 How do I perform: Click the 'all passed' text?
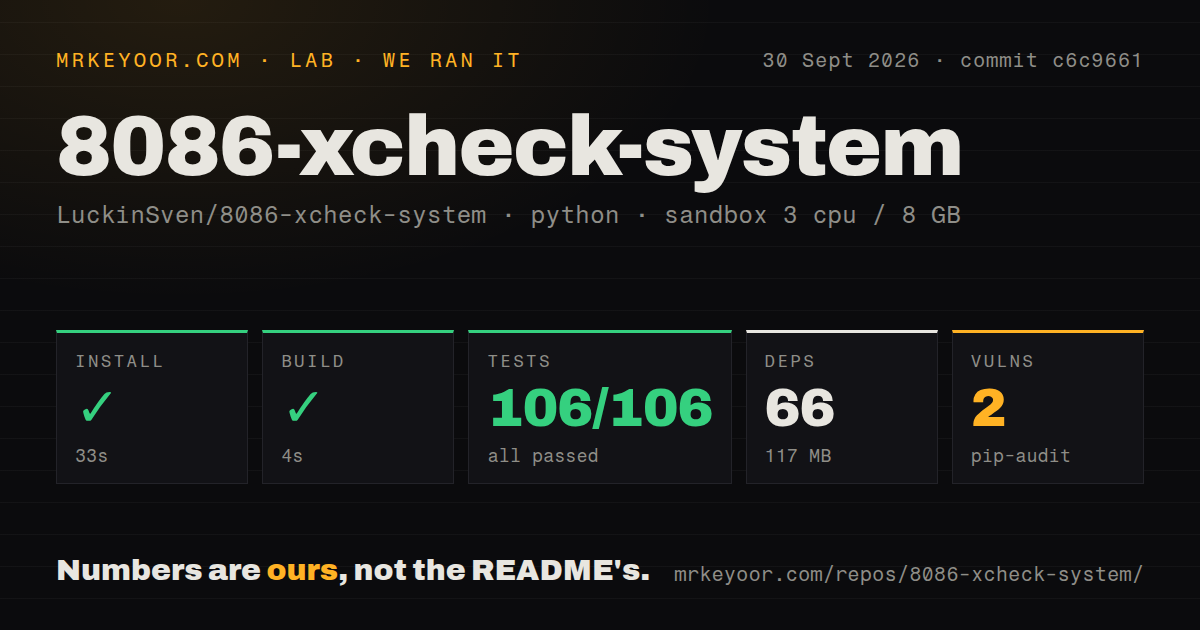click(x=543, y=456)
